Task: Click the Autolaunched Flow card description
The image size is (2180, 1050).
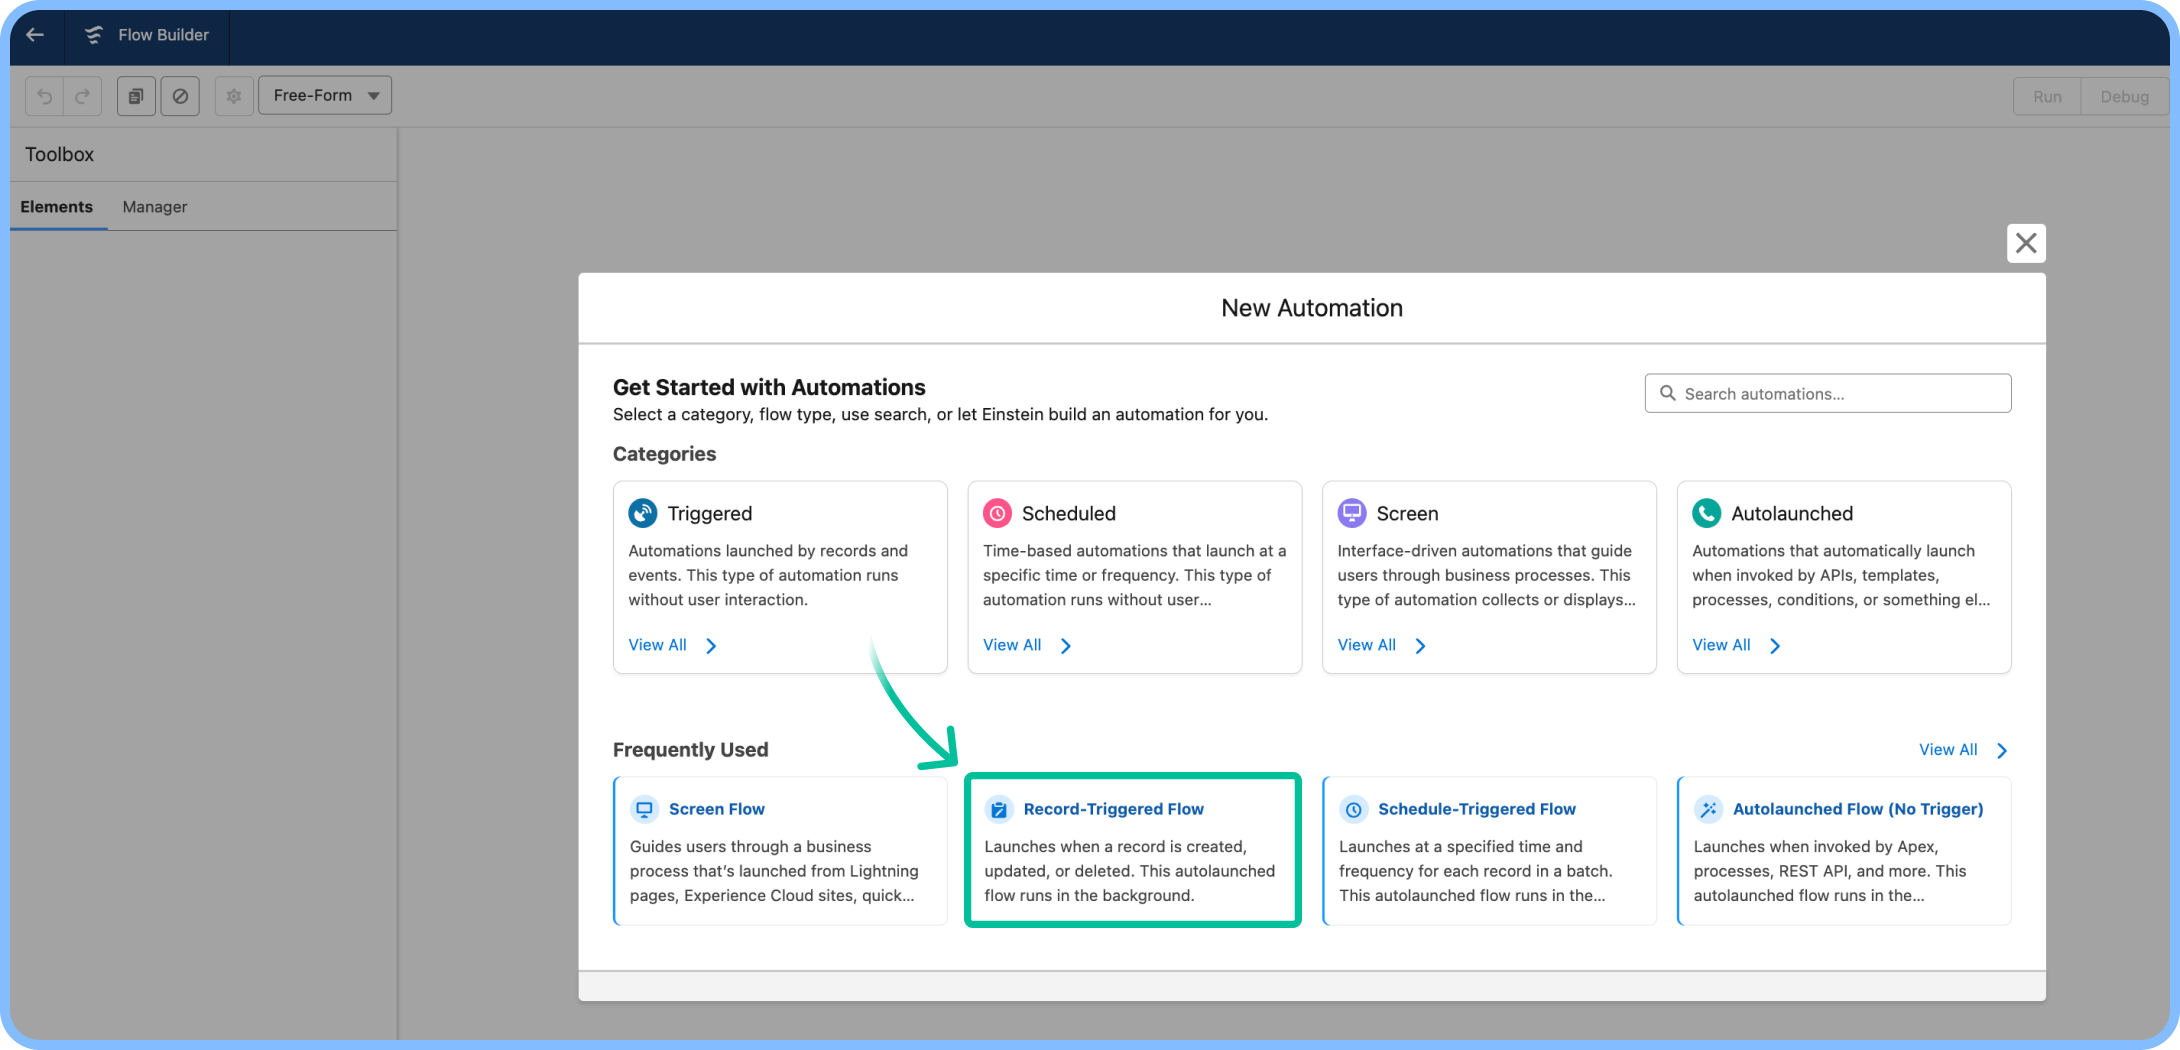Action: (1830, 871)
